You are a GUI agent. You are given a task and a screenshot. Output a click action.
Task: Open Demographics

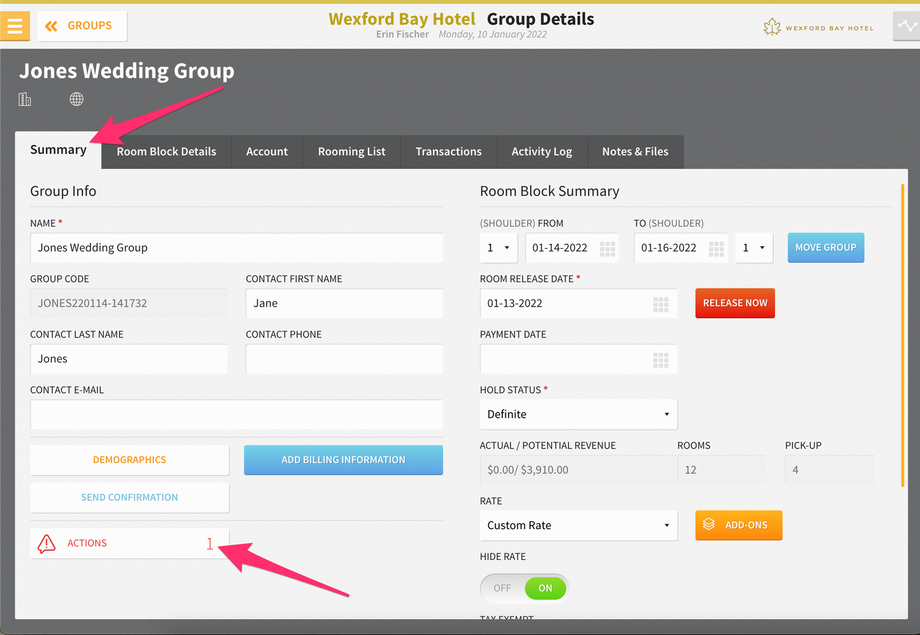click(x=130, y=460)
